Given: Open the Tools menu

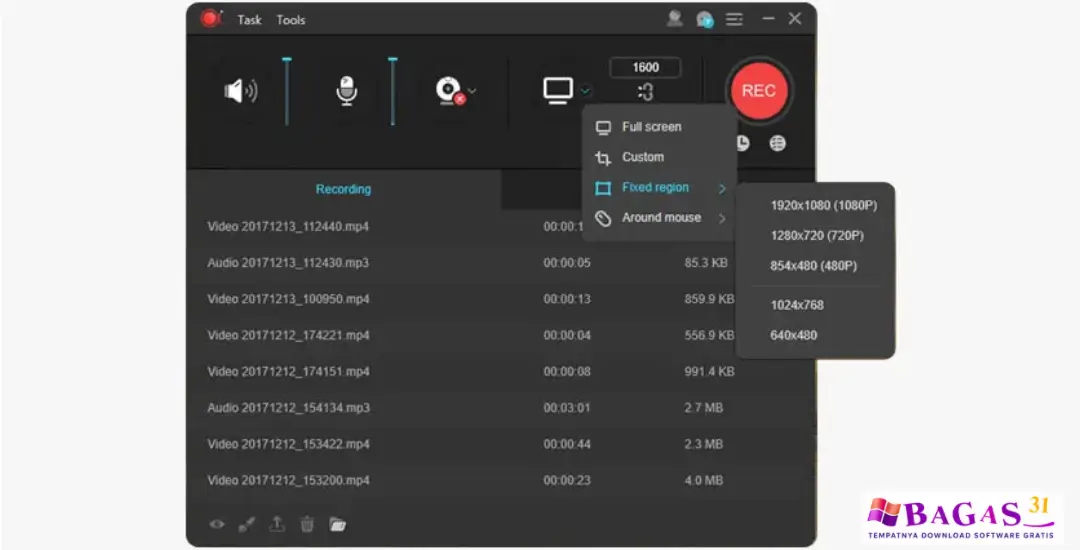Looking at the screenshot, I should [x=291, y=20].
